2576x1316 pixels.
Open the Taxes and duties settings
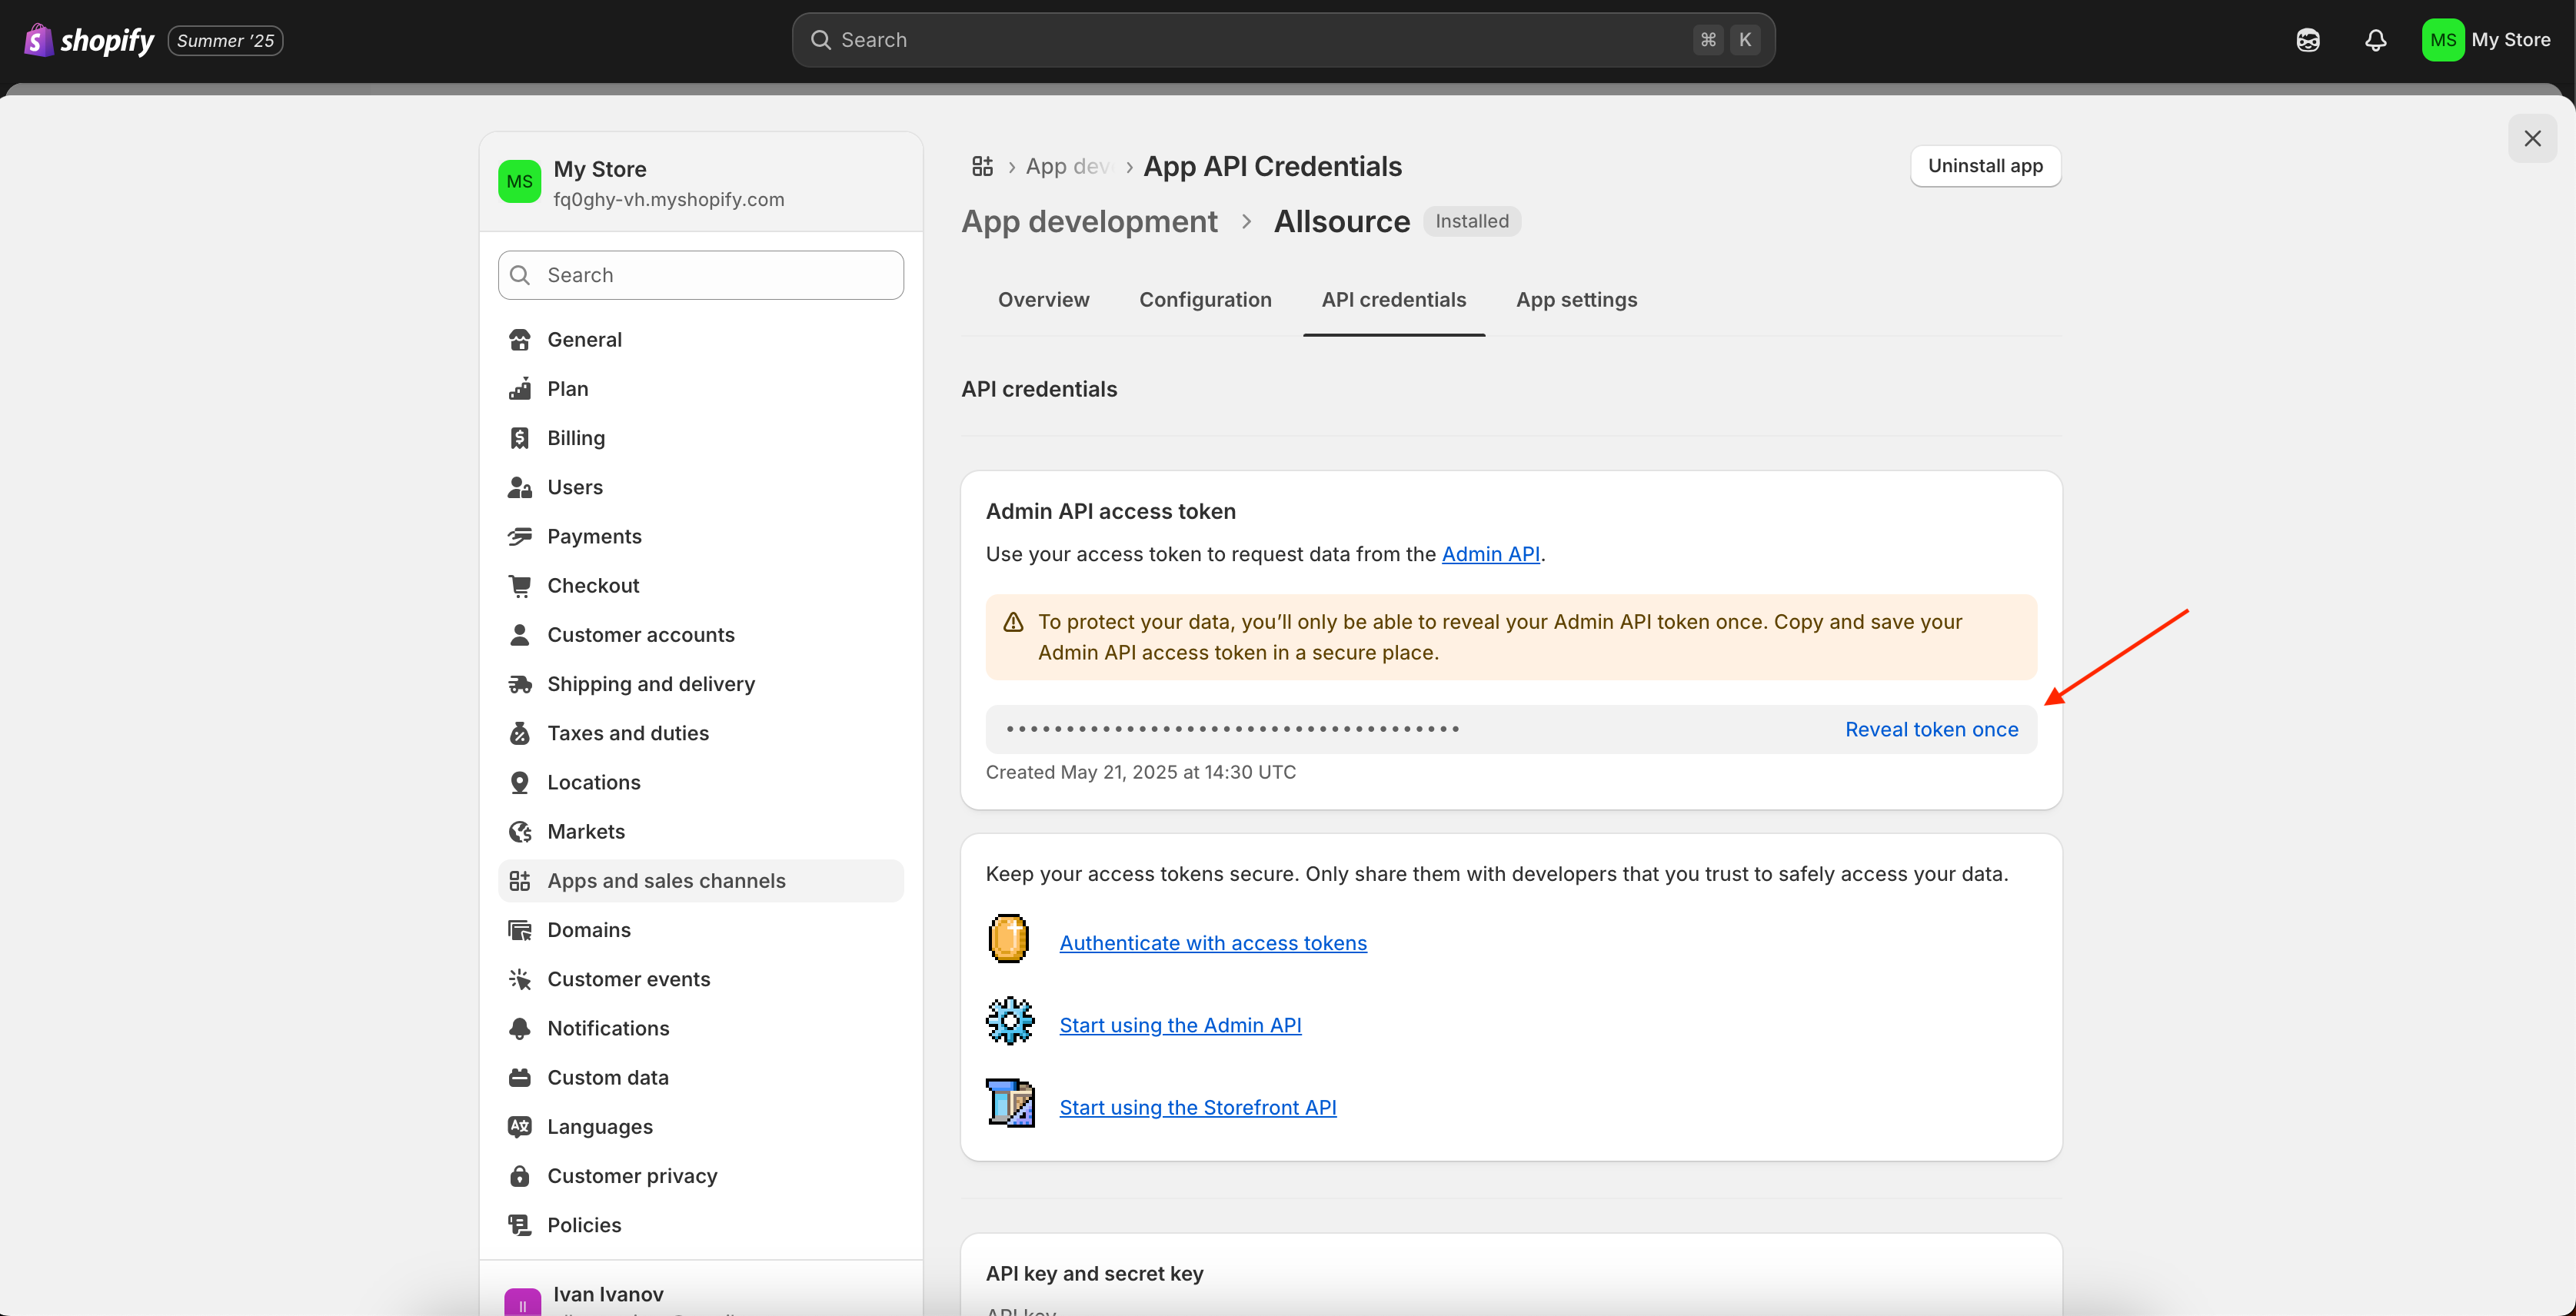pos(627,733)
